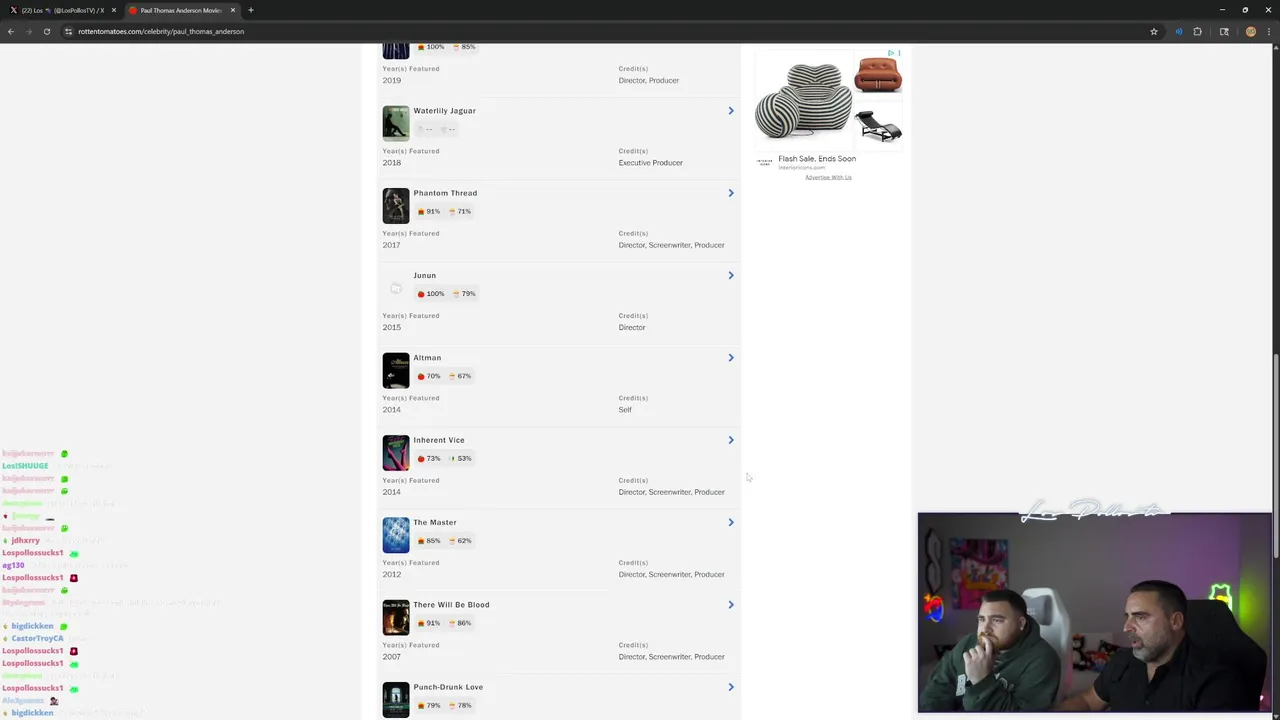Expand the Inherent Vice row arrow
The height and width of the screenshot is (720, 1280).
tap(731, 440)
